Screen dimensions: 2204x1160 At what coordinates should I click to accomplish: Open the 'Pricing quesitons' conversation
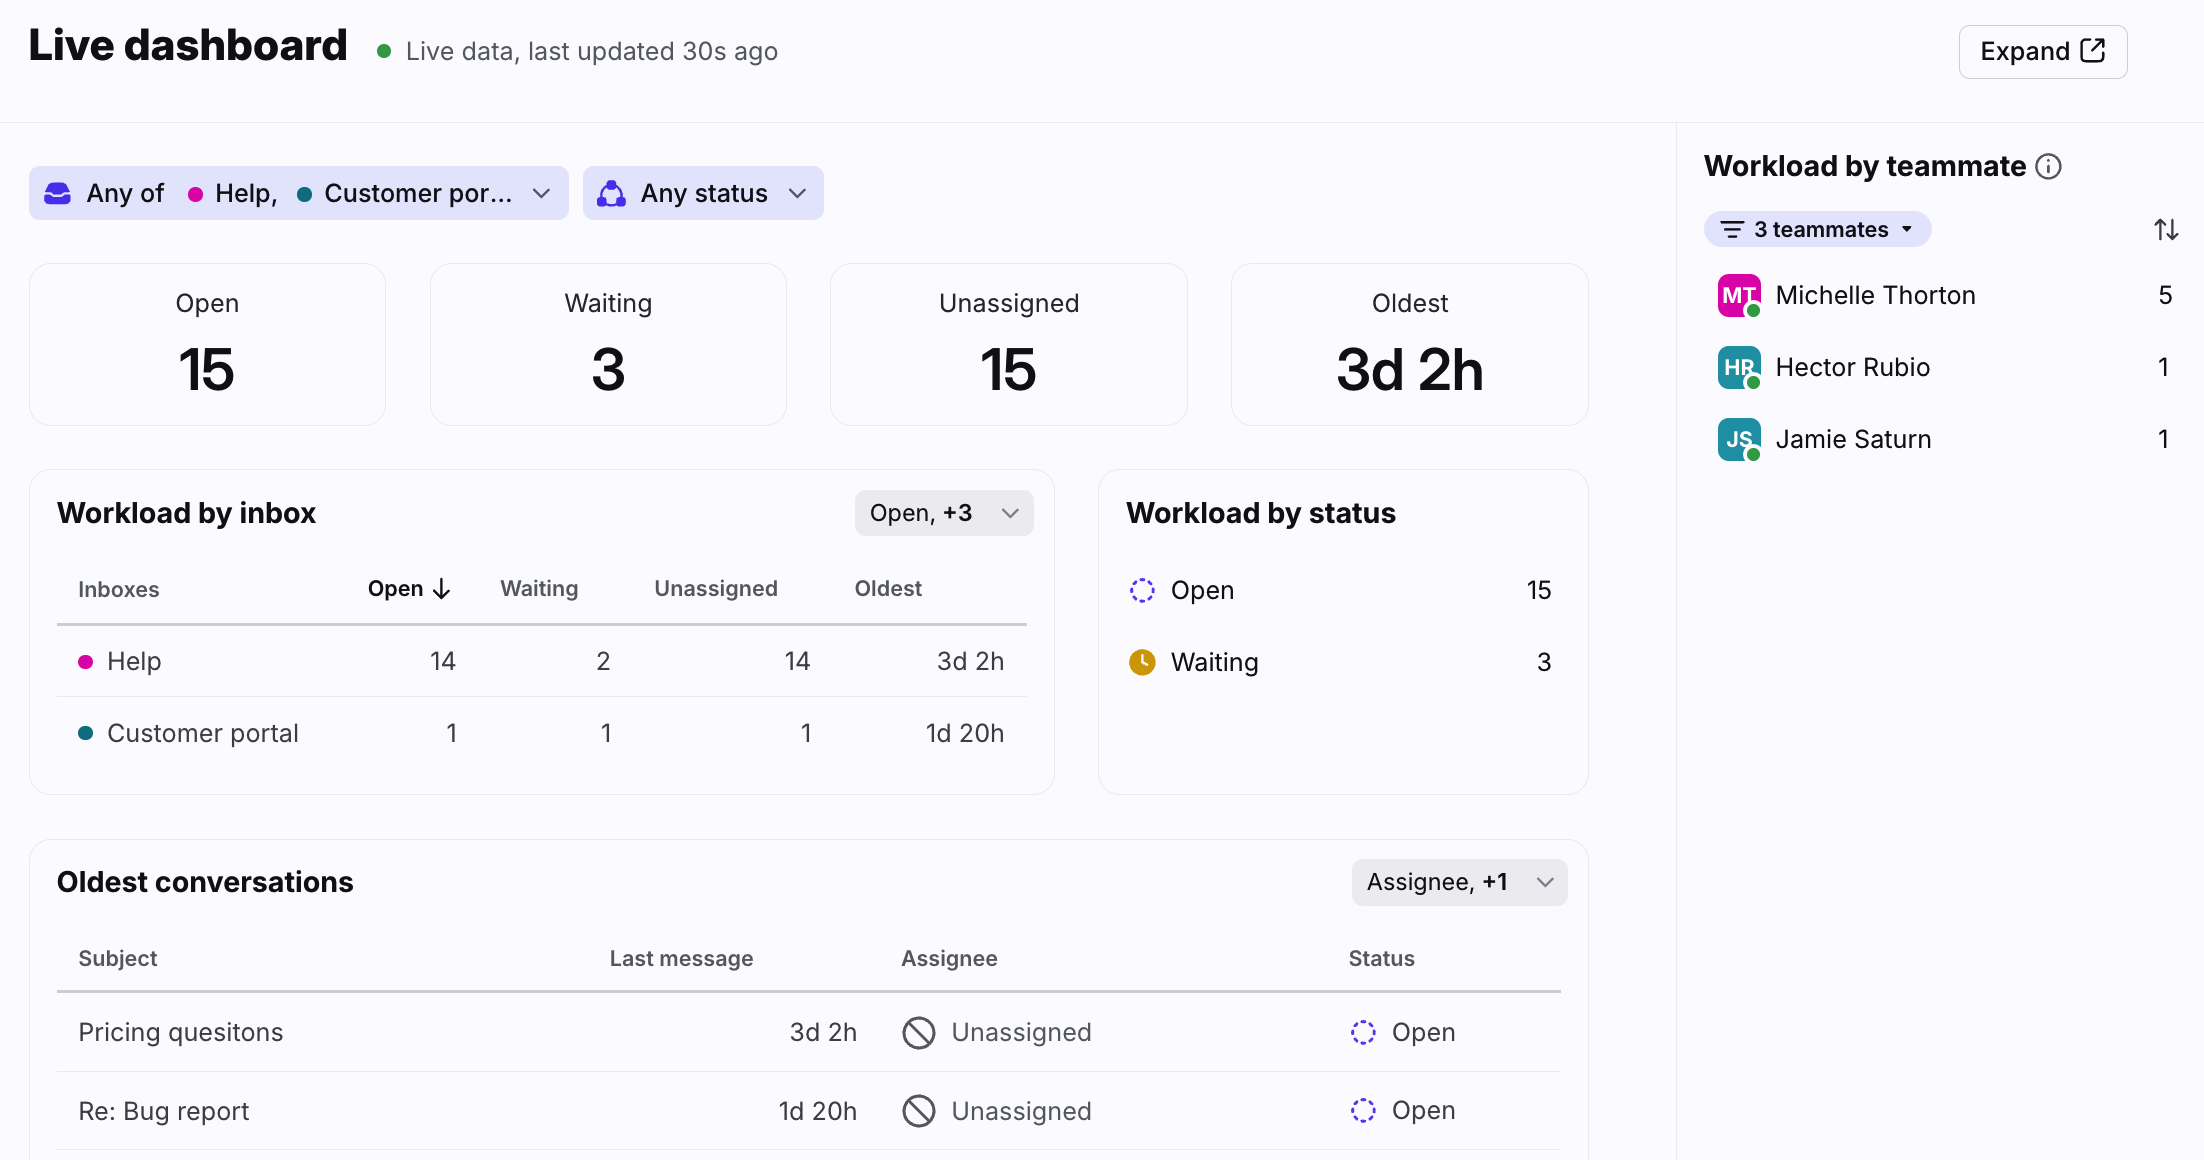[x=181, y=1033]
